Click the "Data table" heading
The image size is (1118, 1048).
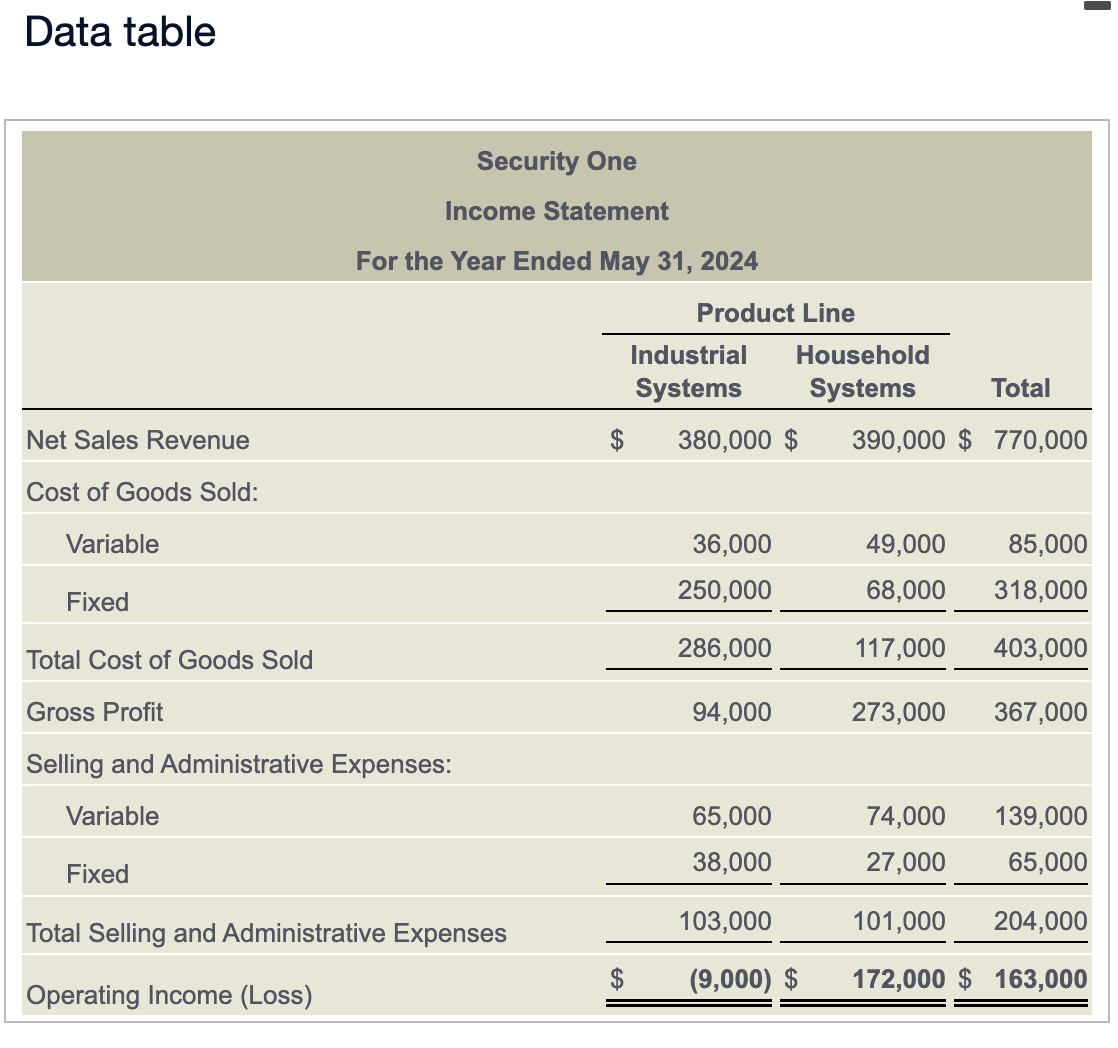click(x=120, y=32)
